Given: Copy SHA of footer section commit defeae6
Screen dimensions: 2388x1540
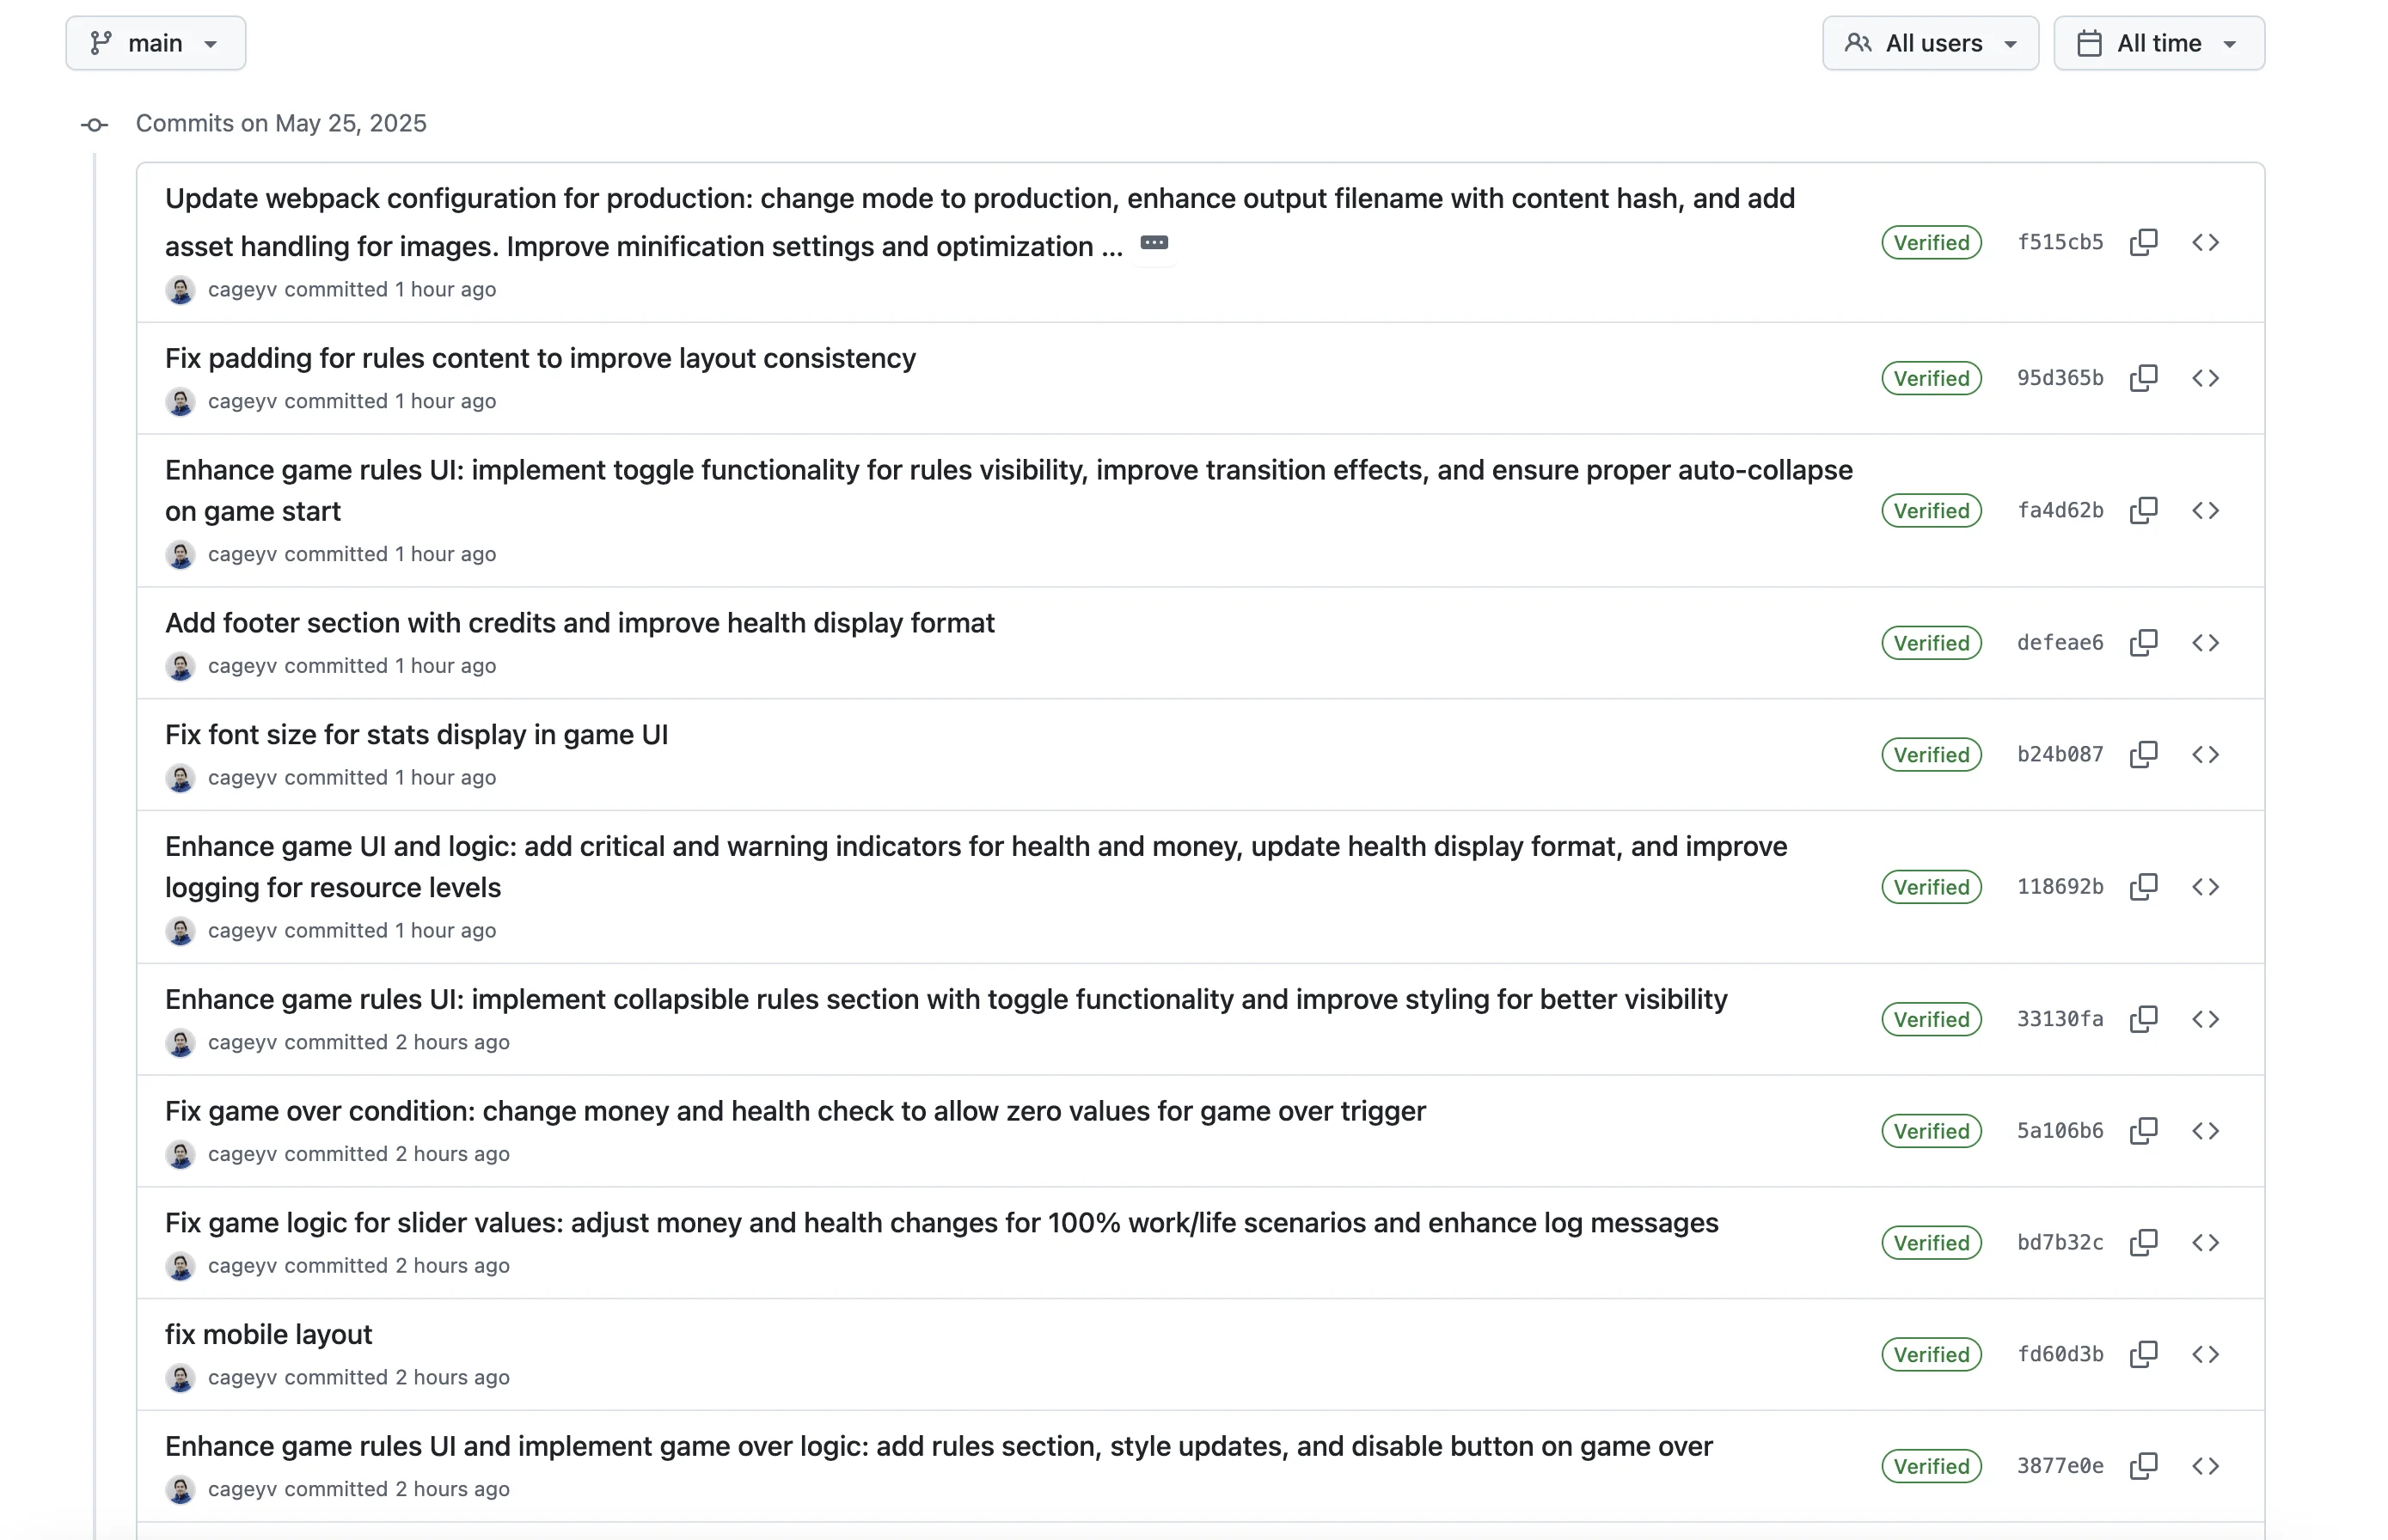Looking at the screenshot, I should click(2144, 643).
